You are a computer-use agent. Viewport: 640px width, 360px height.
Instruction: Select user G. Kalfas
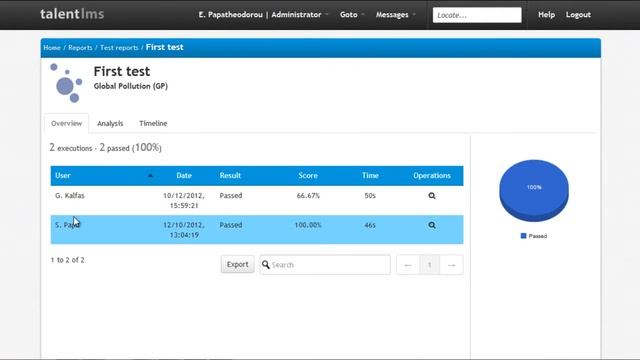(x=70, y=196)
